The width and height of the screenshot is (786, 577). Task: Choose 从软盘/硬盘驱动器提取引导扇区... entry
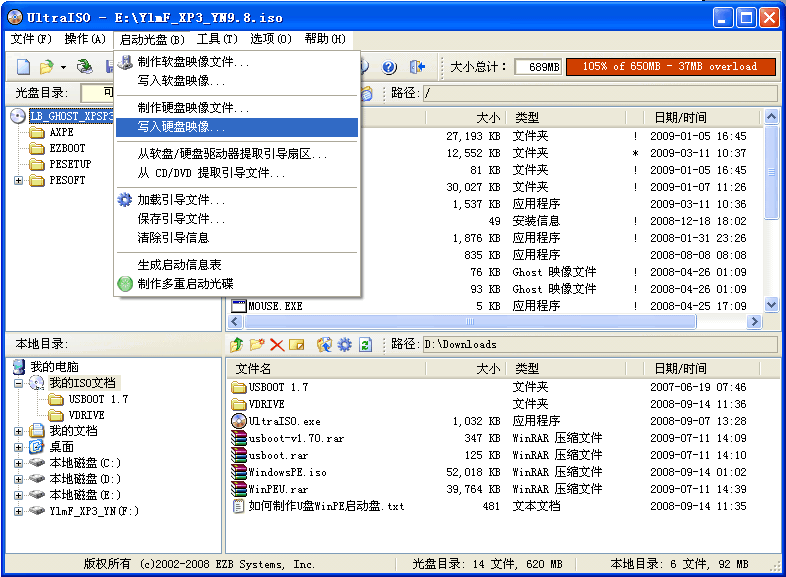click(x=237, y=154)
